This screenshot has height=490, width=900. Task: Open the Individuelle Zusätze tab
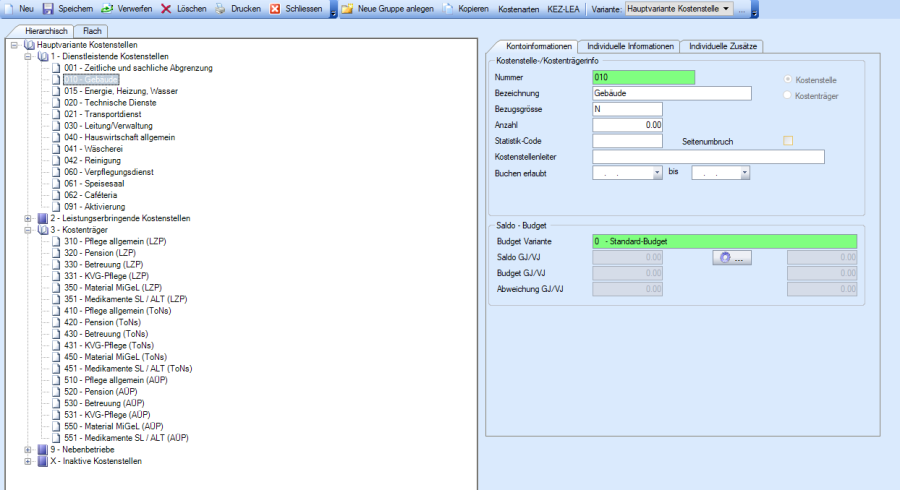723,46
